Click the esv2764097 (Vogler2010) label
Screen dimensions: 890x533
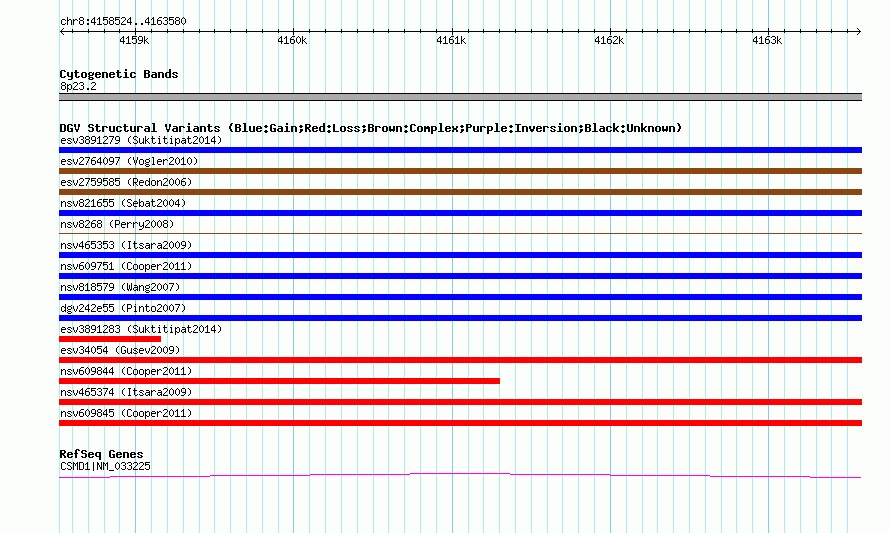pyautogui.click(x=129, y=161)
